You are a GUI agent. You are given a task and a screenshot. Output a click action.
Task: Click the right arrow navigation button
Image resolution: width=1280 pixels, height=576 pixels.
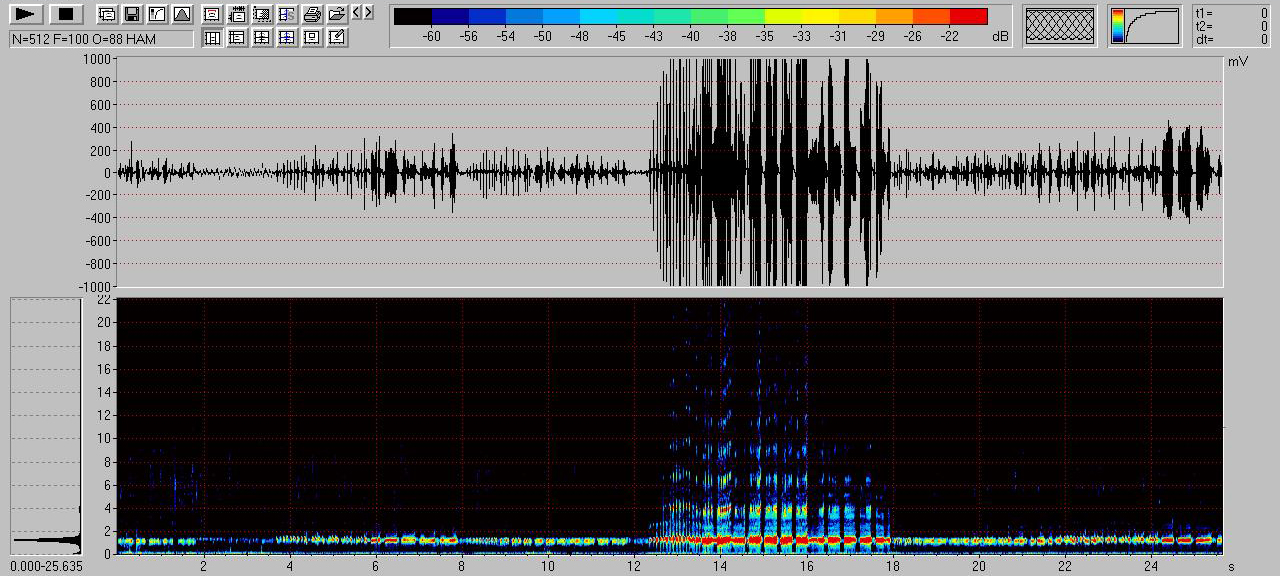click(x=369, y=12)
